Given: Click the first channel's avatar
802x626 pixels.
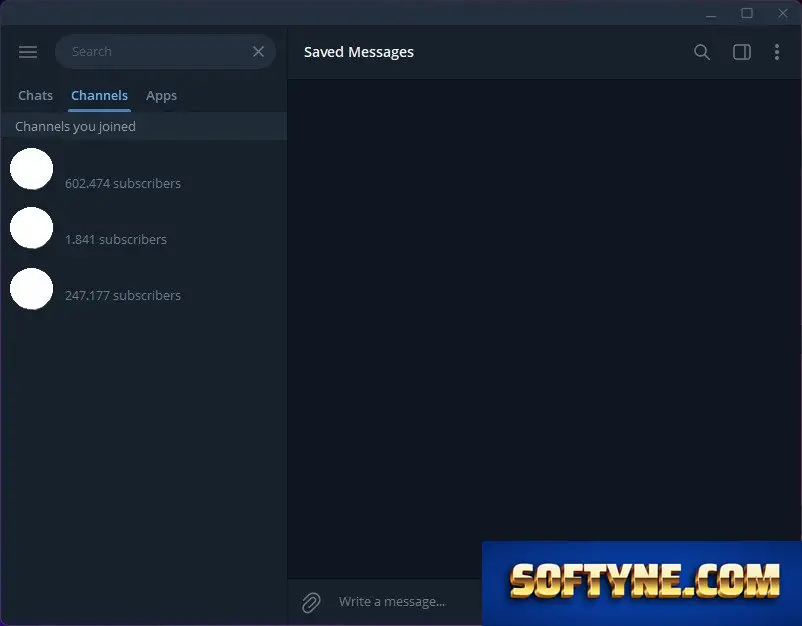Looking at the screenshot, I should coord(32,169).
